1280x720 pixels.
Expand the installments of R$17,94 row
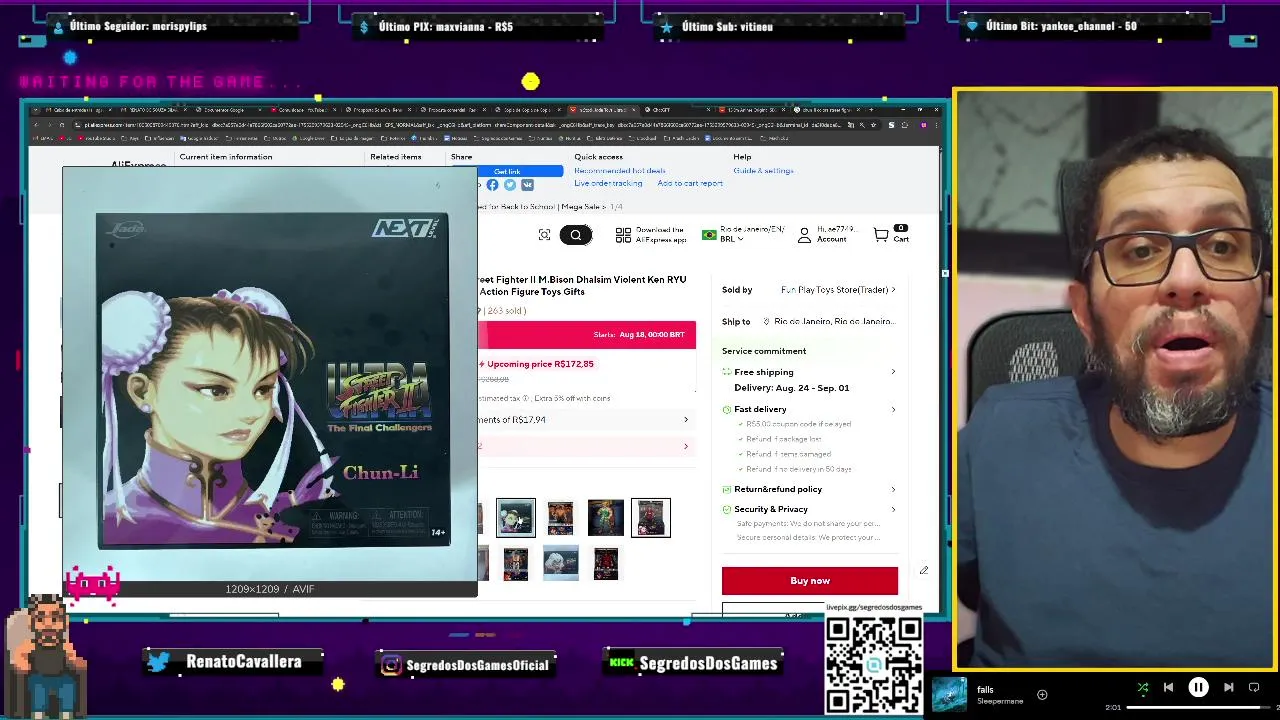click(x=586, y=420)
